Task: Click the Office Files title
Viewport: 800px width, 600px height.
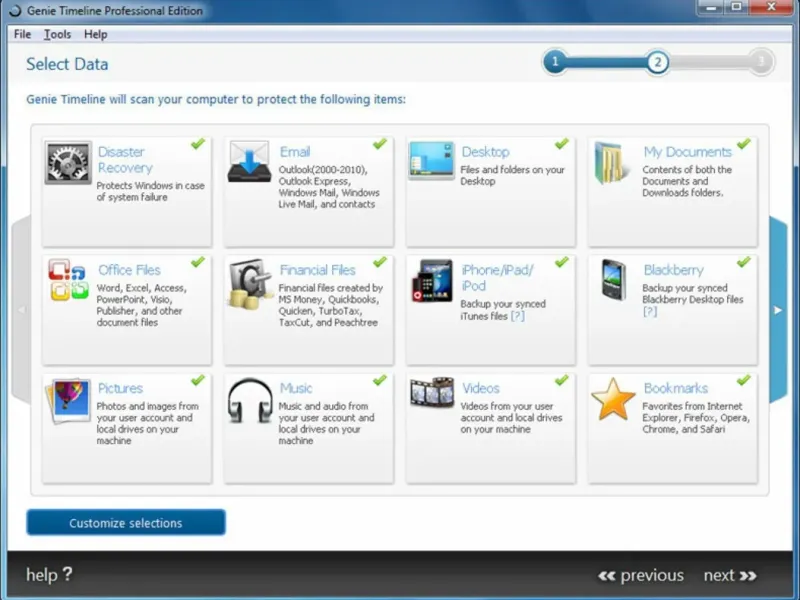Action: pos(129,270)
